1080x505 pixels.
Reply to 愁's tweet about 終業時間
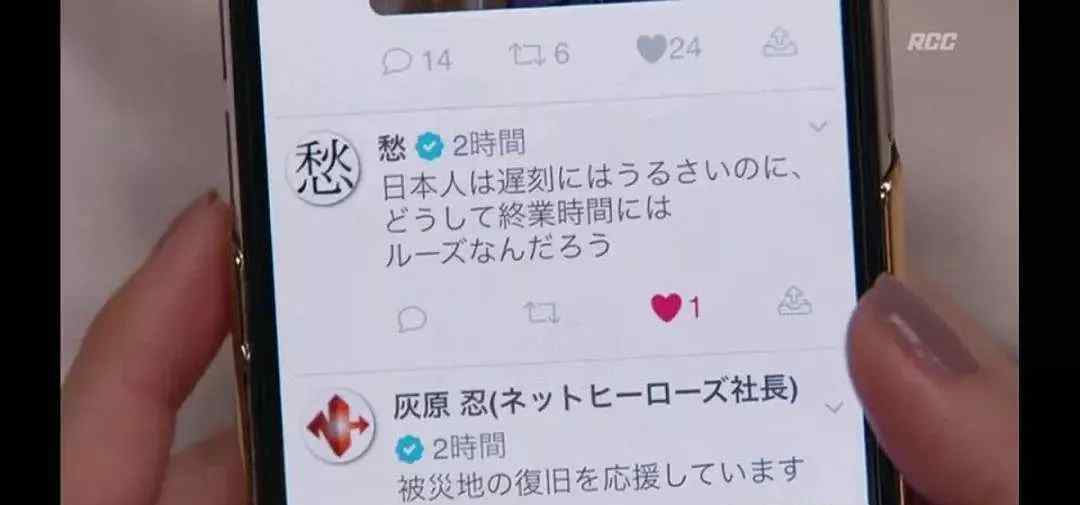(x=413, y=319)
